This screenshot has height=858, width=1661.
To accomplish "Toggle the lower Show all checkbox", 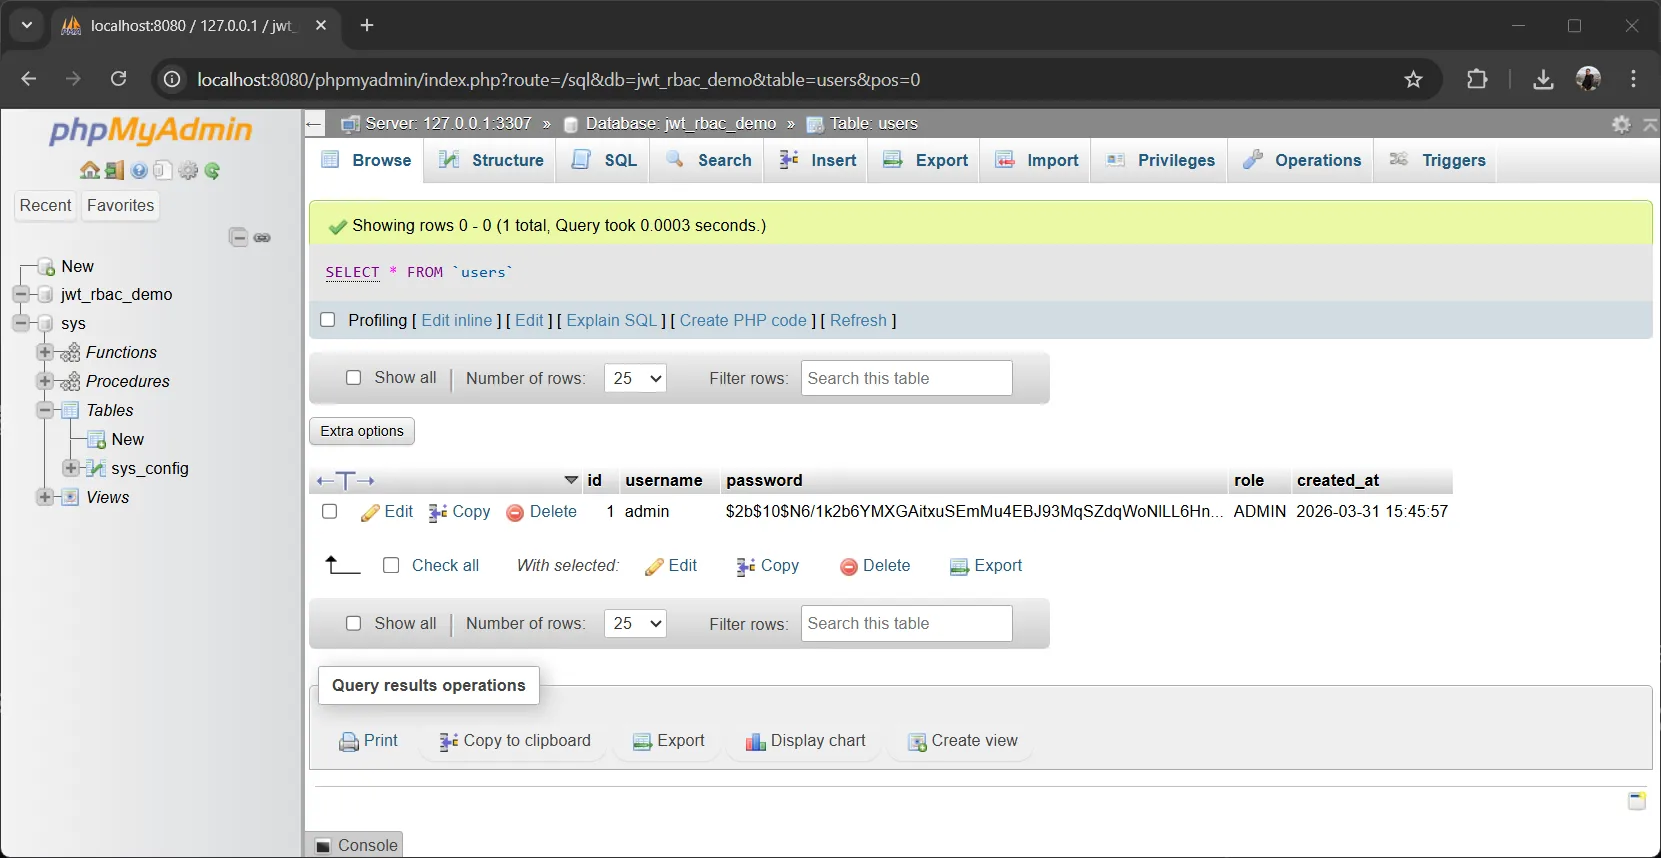I will [353, 623].
